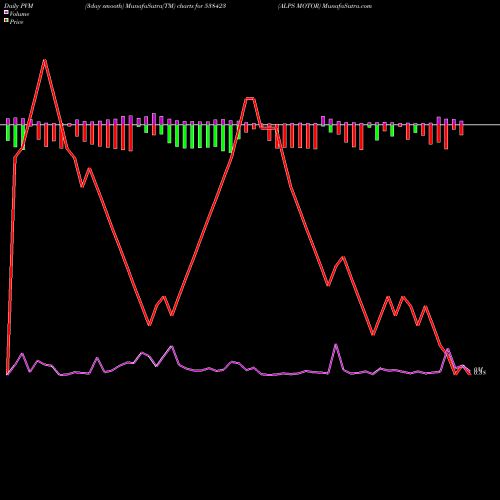Viewport: 500px width, 500px height.
Task: Click the '(3day smooth) MunafaSutra(TM) charts for 538423' heading
Action: pyautogui.click(x=155, y=6)
